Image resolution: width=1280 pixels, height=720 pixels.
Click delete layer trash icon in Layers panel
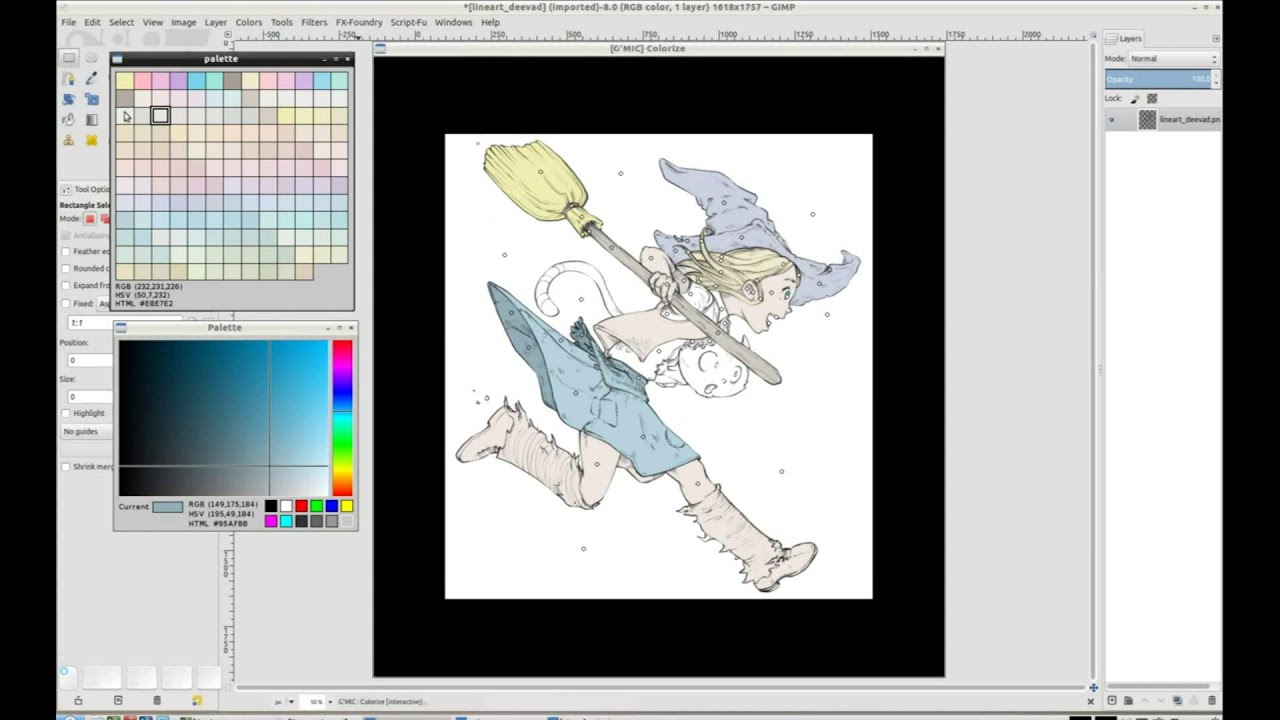[x=1212, y=700]
